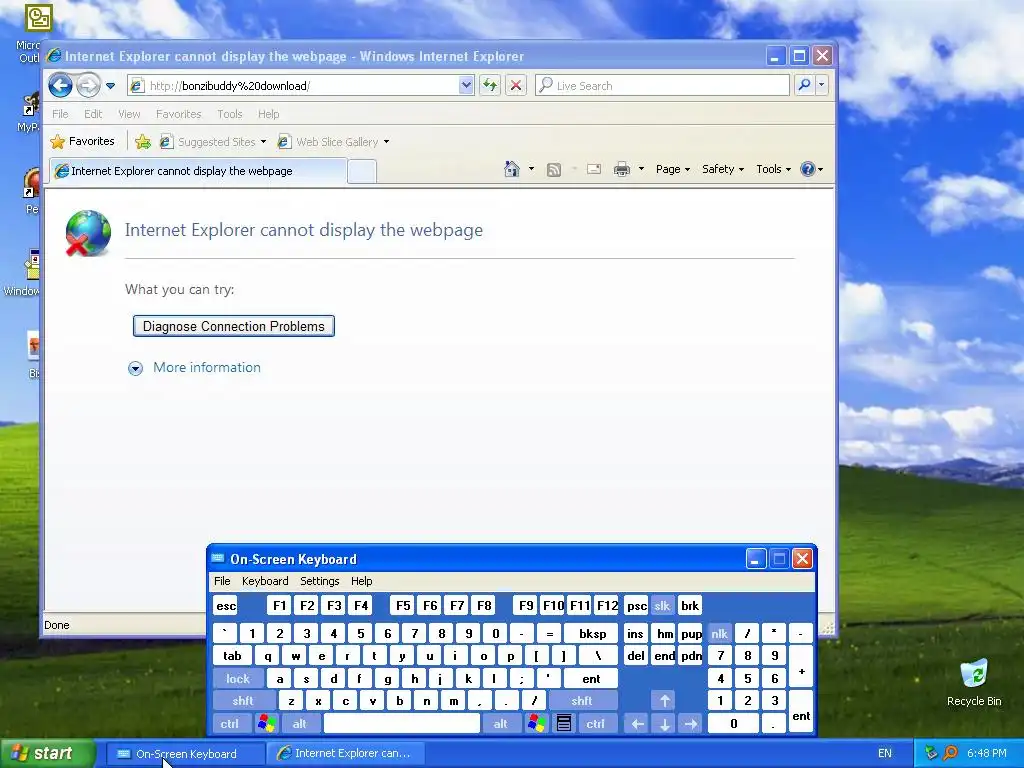
Task: Click the space bar key
Action: (402, 724)
